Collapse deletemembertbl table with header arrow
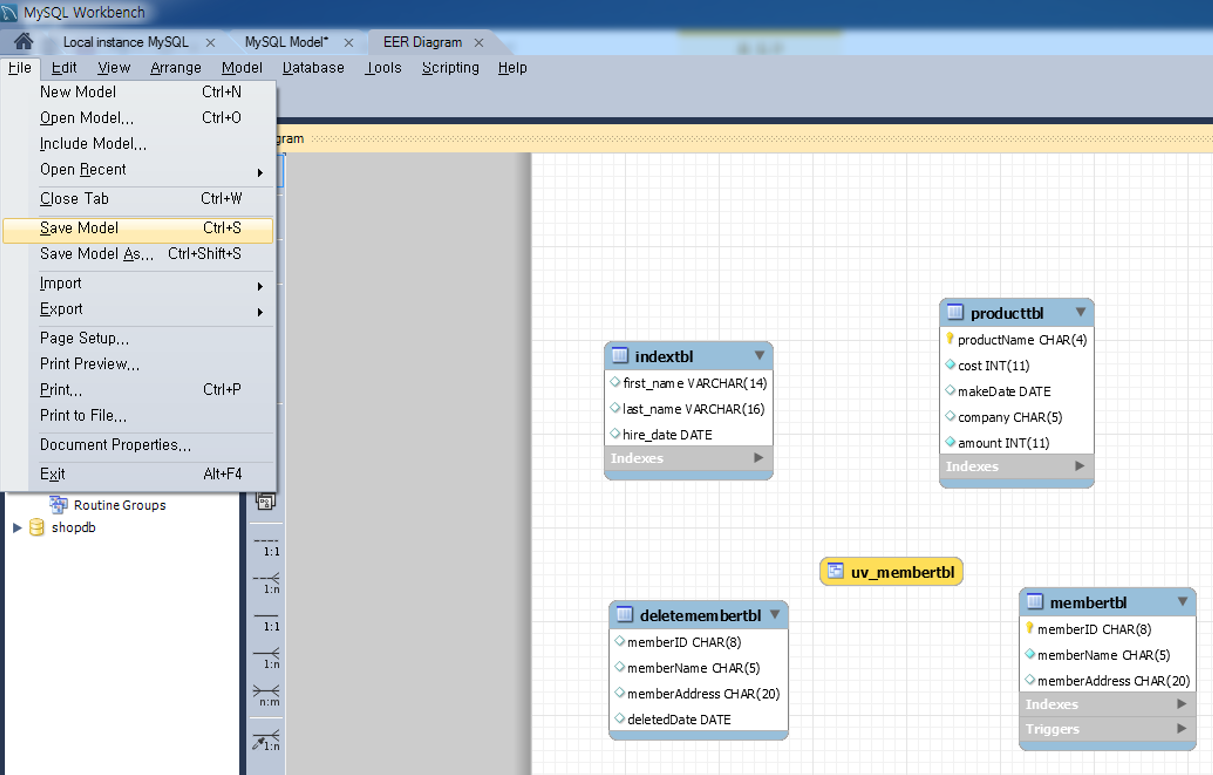The width and height of the screenshot is (1213, 775). (x=774, y=614)
